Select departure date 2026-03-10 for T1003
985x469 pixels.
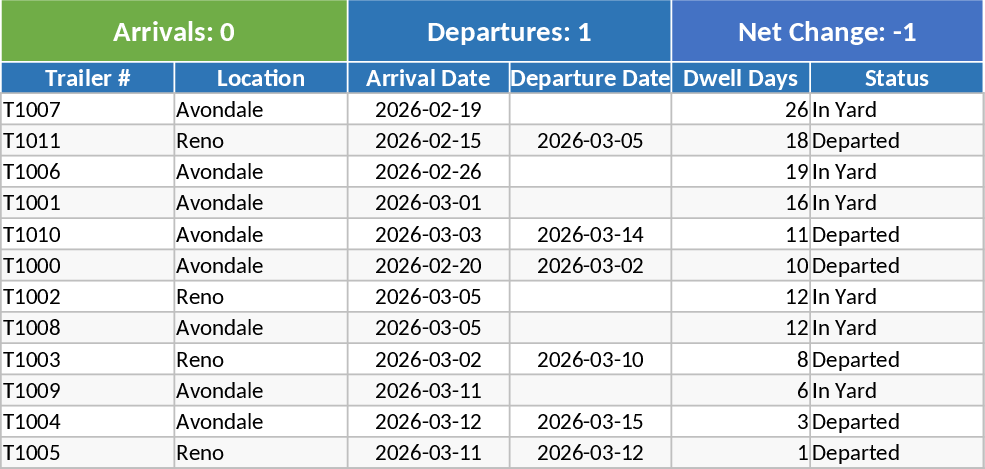click(x=590, y=359)
